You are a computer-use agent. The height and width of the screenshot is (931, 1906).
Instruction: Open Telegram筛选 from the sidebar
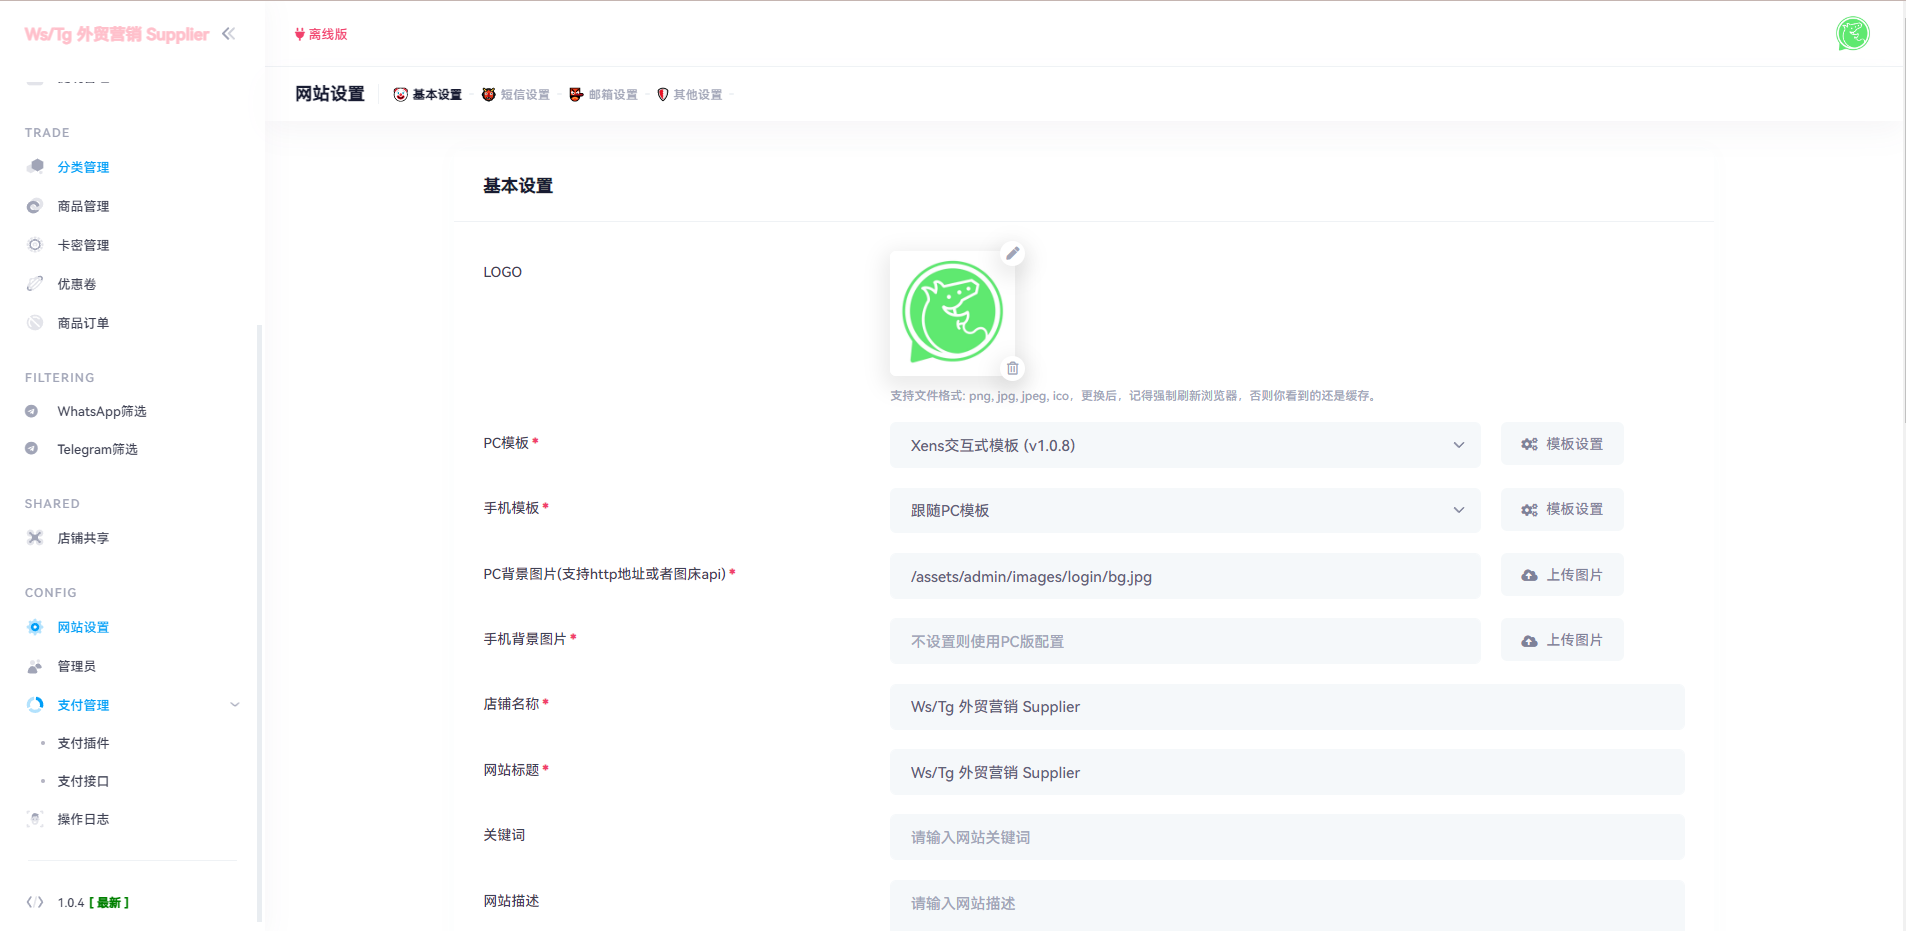(97, 449)
